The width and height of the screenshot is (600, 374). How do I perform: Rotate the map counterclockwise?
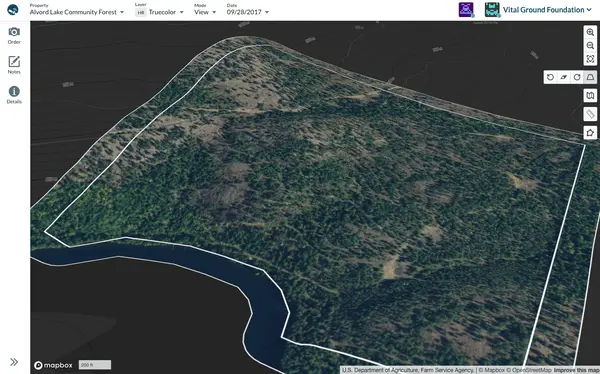[x=550, y=77]
